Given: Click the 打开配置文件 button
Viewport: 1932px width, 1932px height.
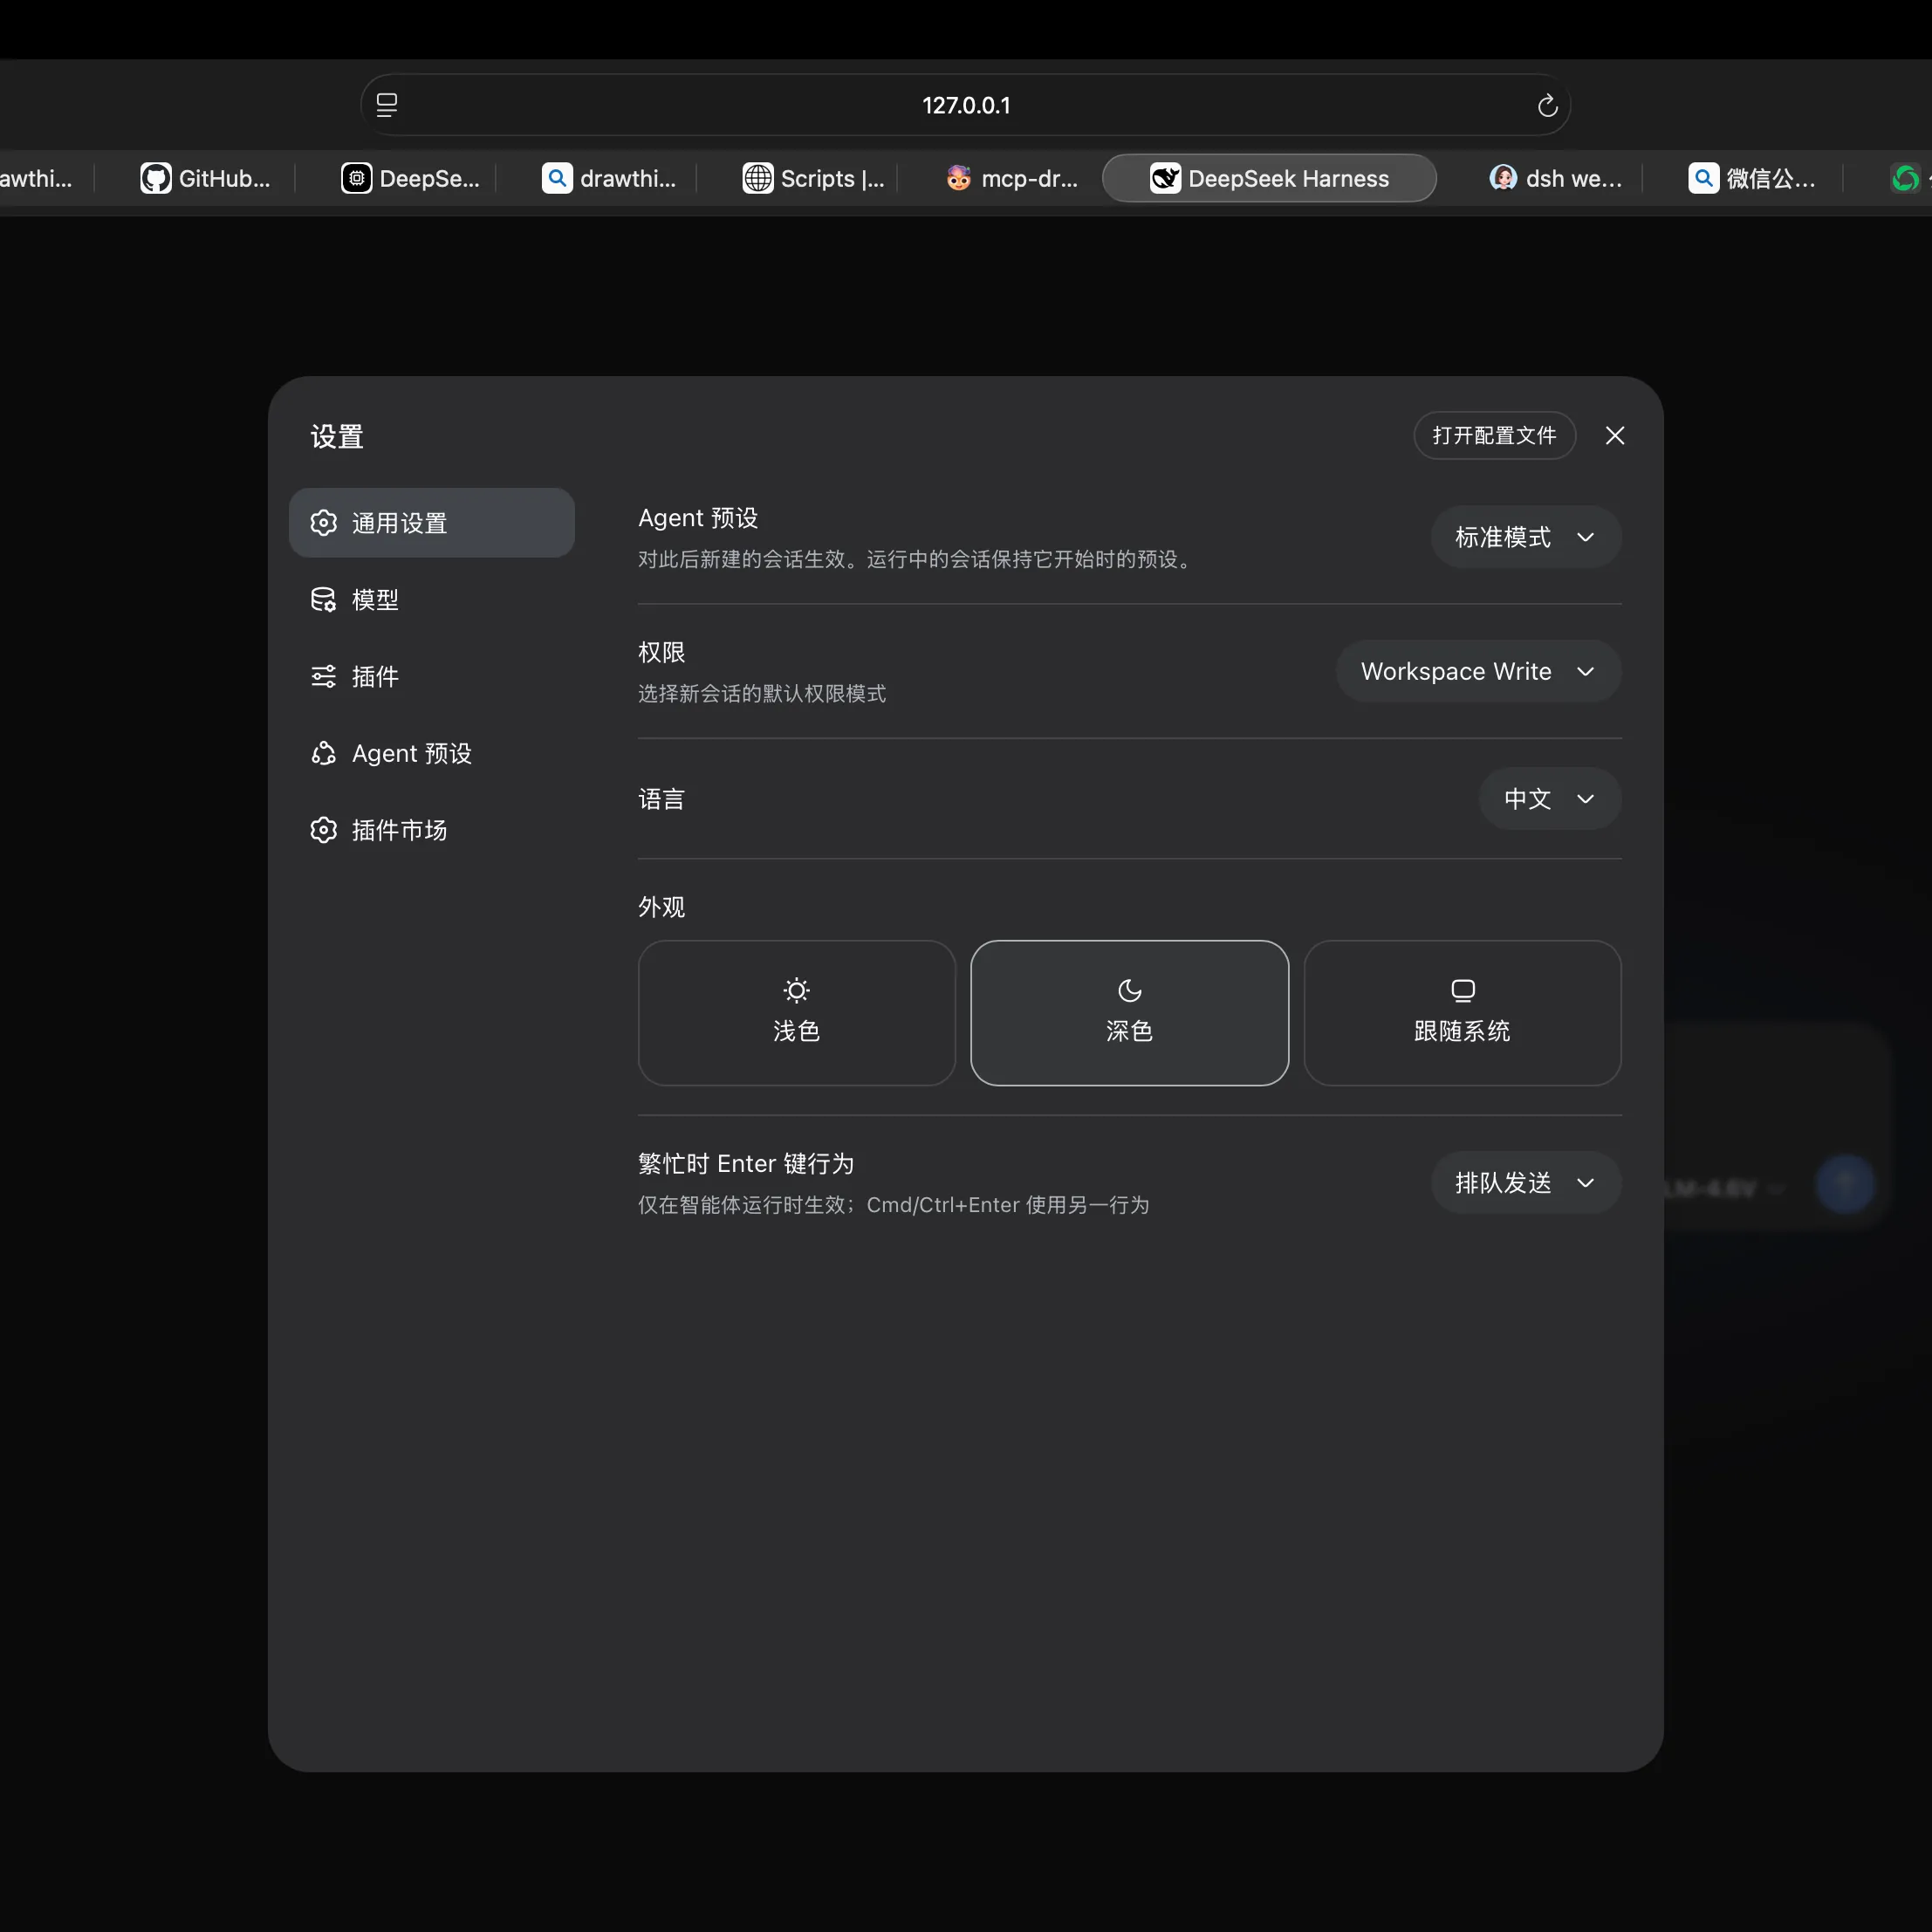Looking at the screenshot, I should [1494, 435].
